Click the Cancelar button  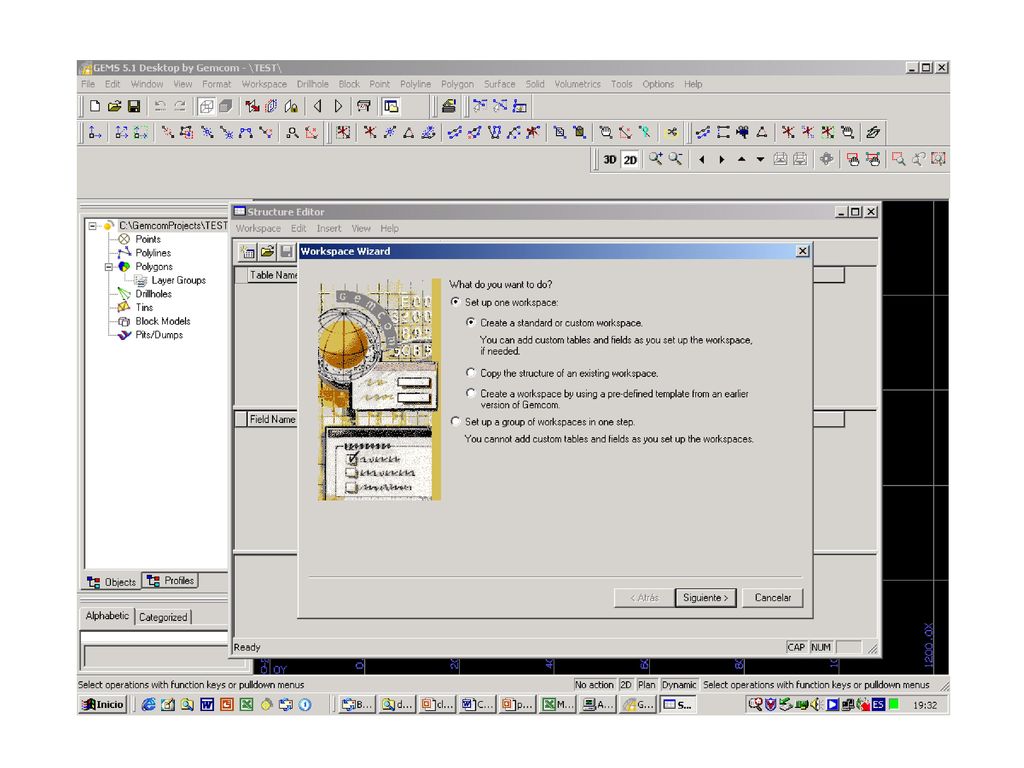click(x=773, y=598)
